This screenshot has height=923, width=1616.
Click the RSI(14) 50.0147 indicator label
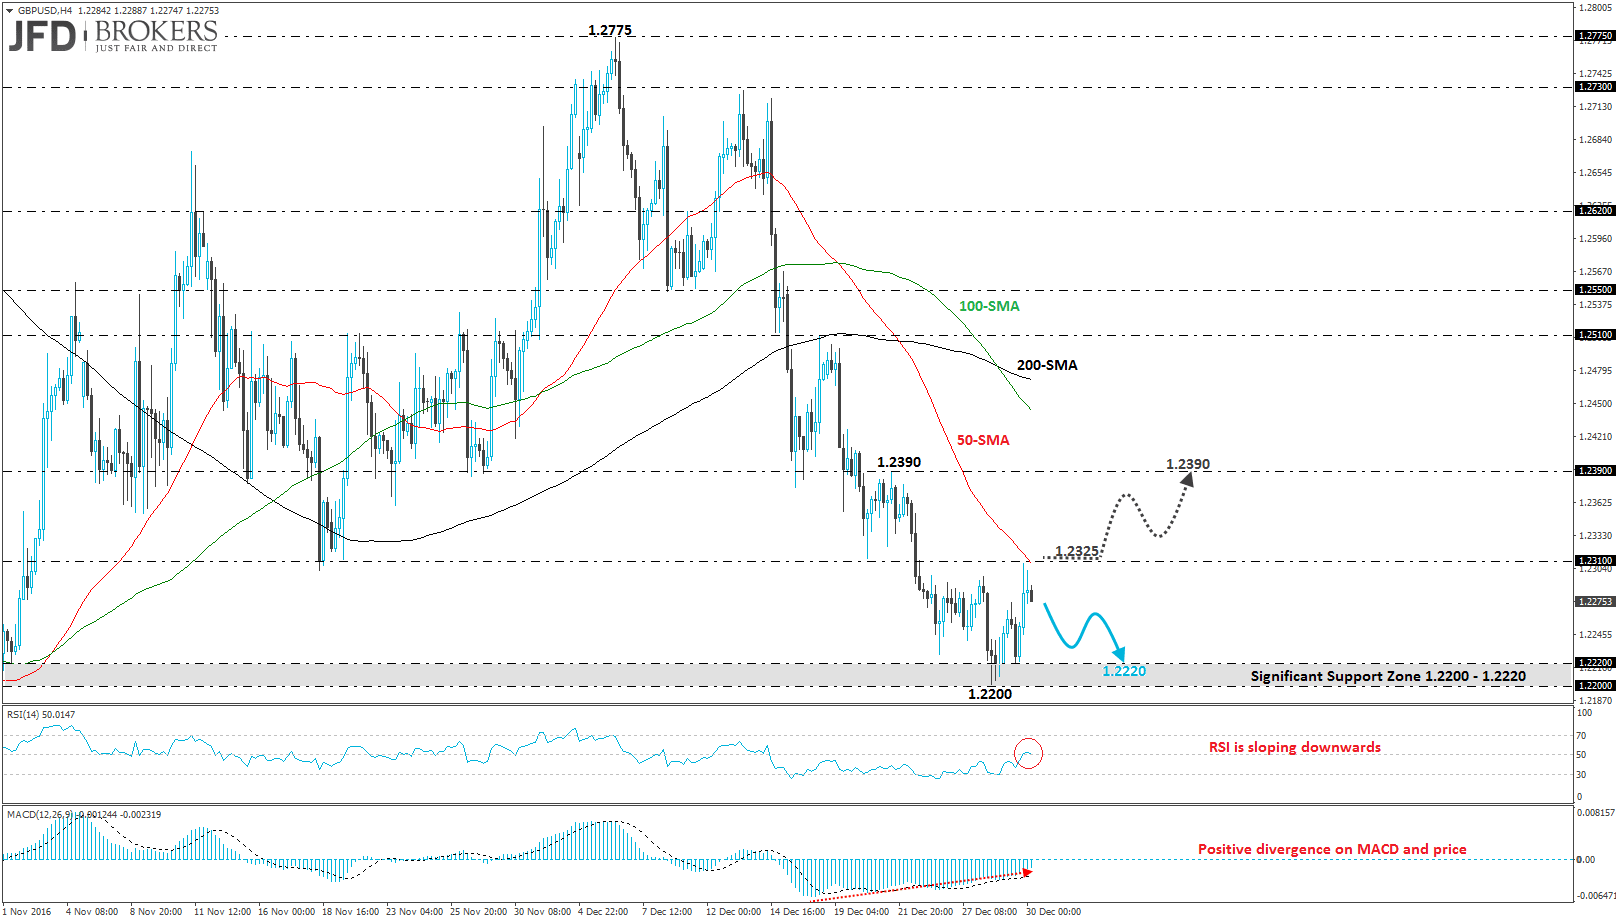click(41, 714)
